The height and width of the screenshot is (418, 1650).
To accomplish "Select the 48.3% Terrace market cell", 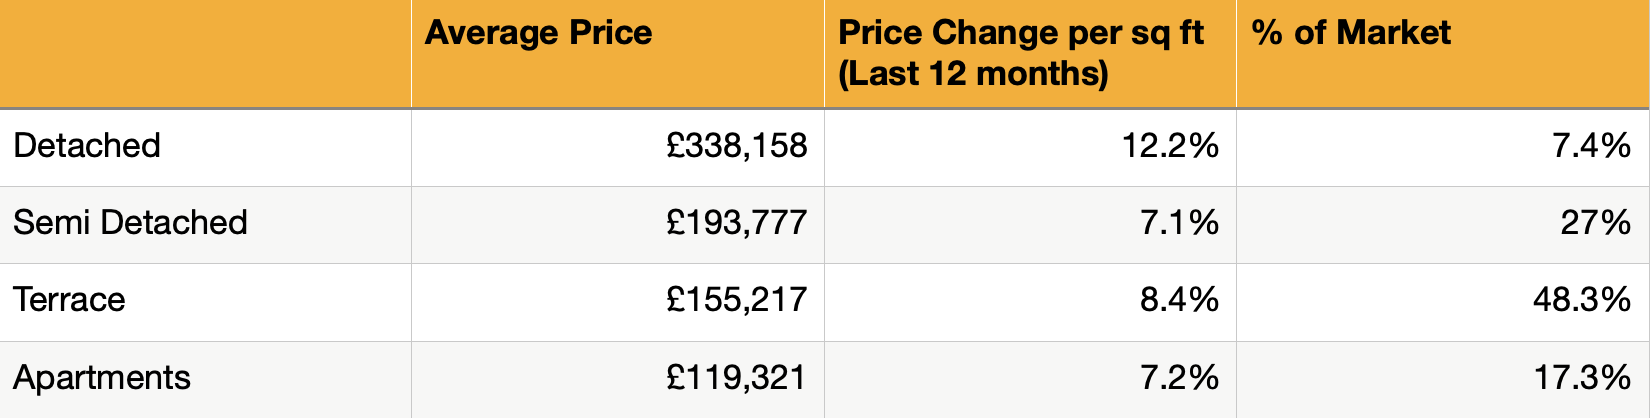I will (x=1582, y=300).
